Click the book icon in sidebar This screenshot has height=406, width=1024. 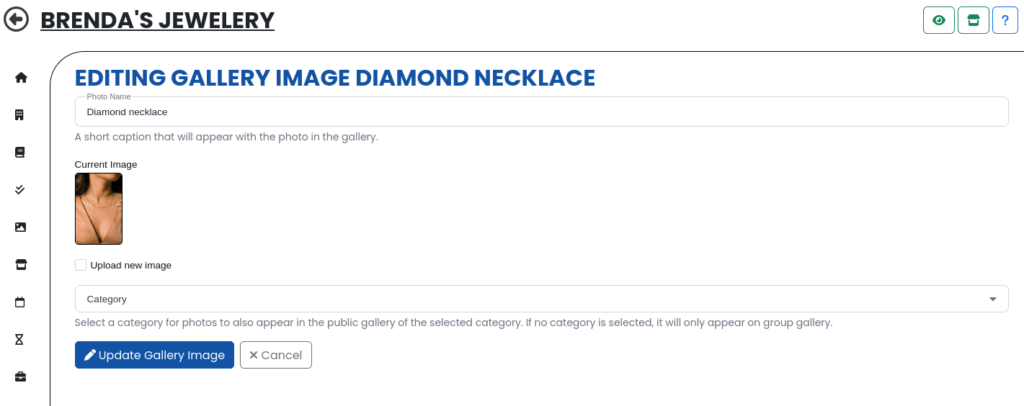[20, 152]
